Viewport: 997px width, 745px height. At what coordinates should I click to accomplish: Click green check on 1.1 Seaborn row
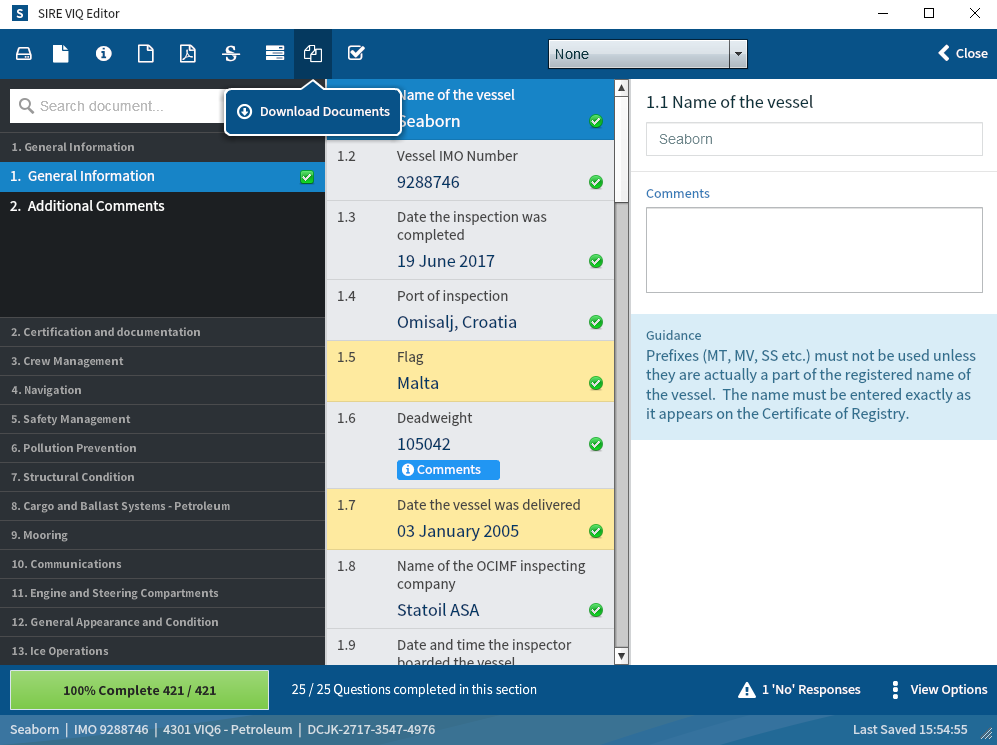point(596,121)
